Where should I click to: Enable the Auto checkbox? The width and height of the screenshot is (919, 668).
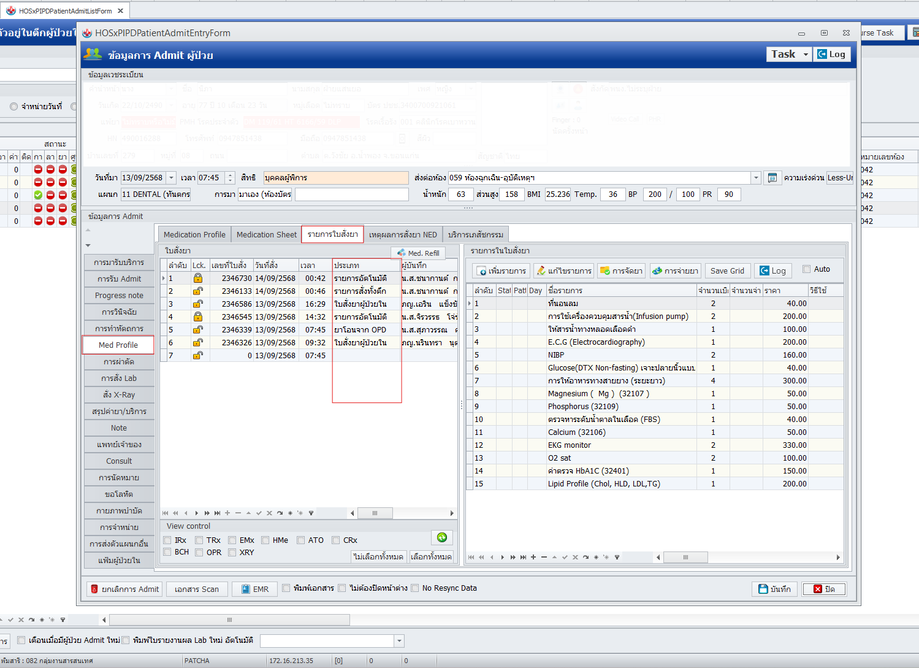click(806, 269)
